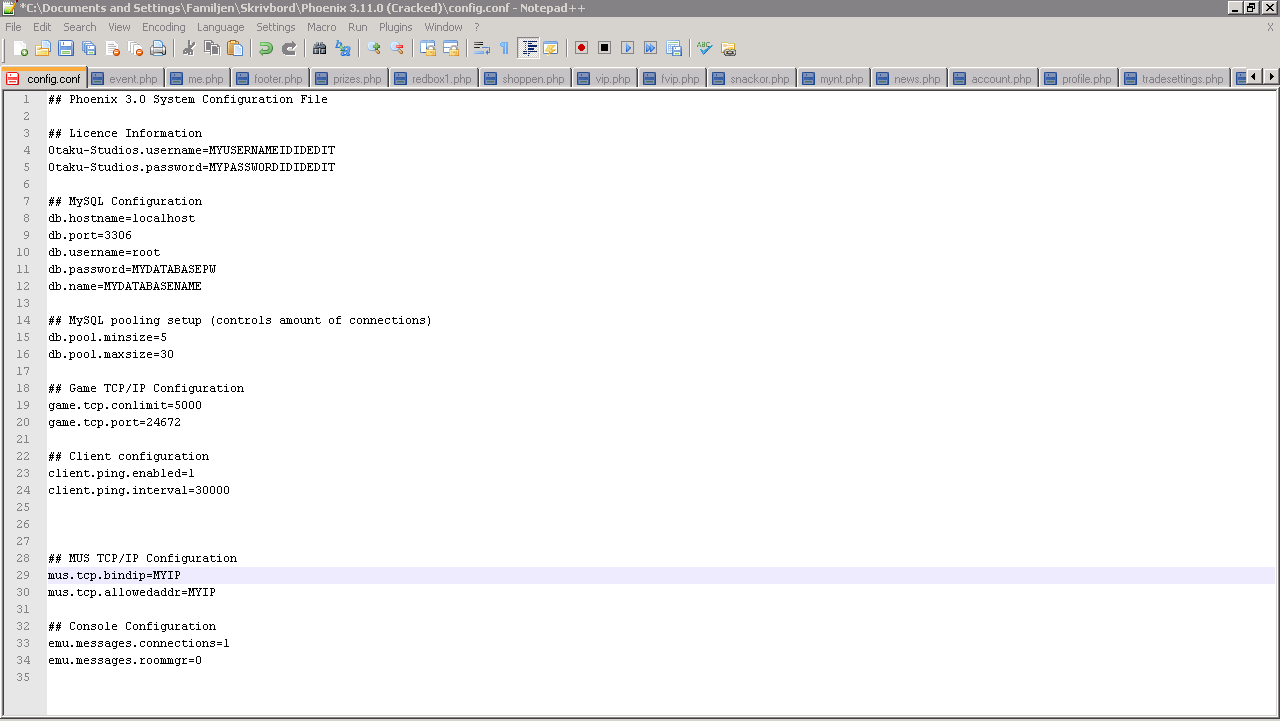The width and height of the screenshot is (1280, 721).
Task: Toggle show all characters pilcrow icon
Action: (x=504, y=48)
